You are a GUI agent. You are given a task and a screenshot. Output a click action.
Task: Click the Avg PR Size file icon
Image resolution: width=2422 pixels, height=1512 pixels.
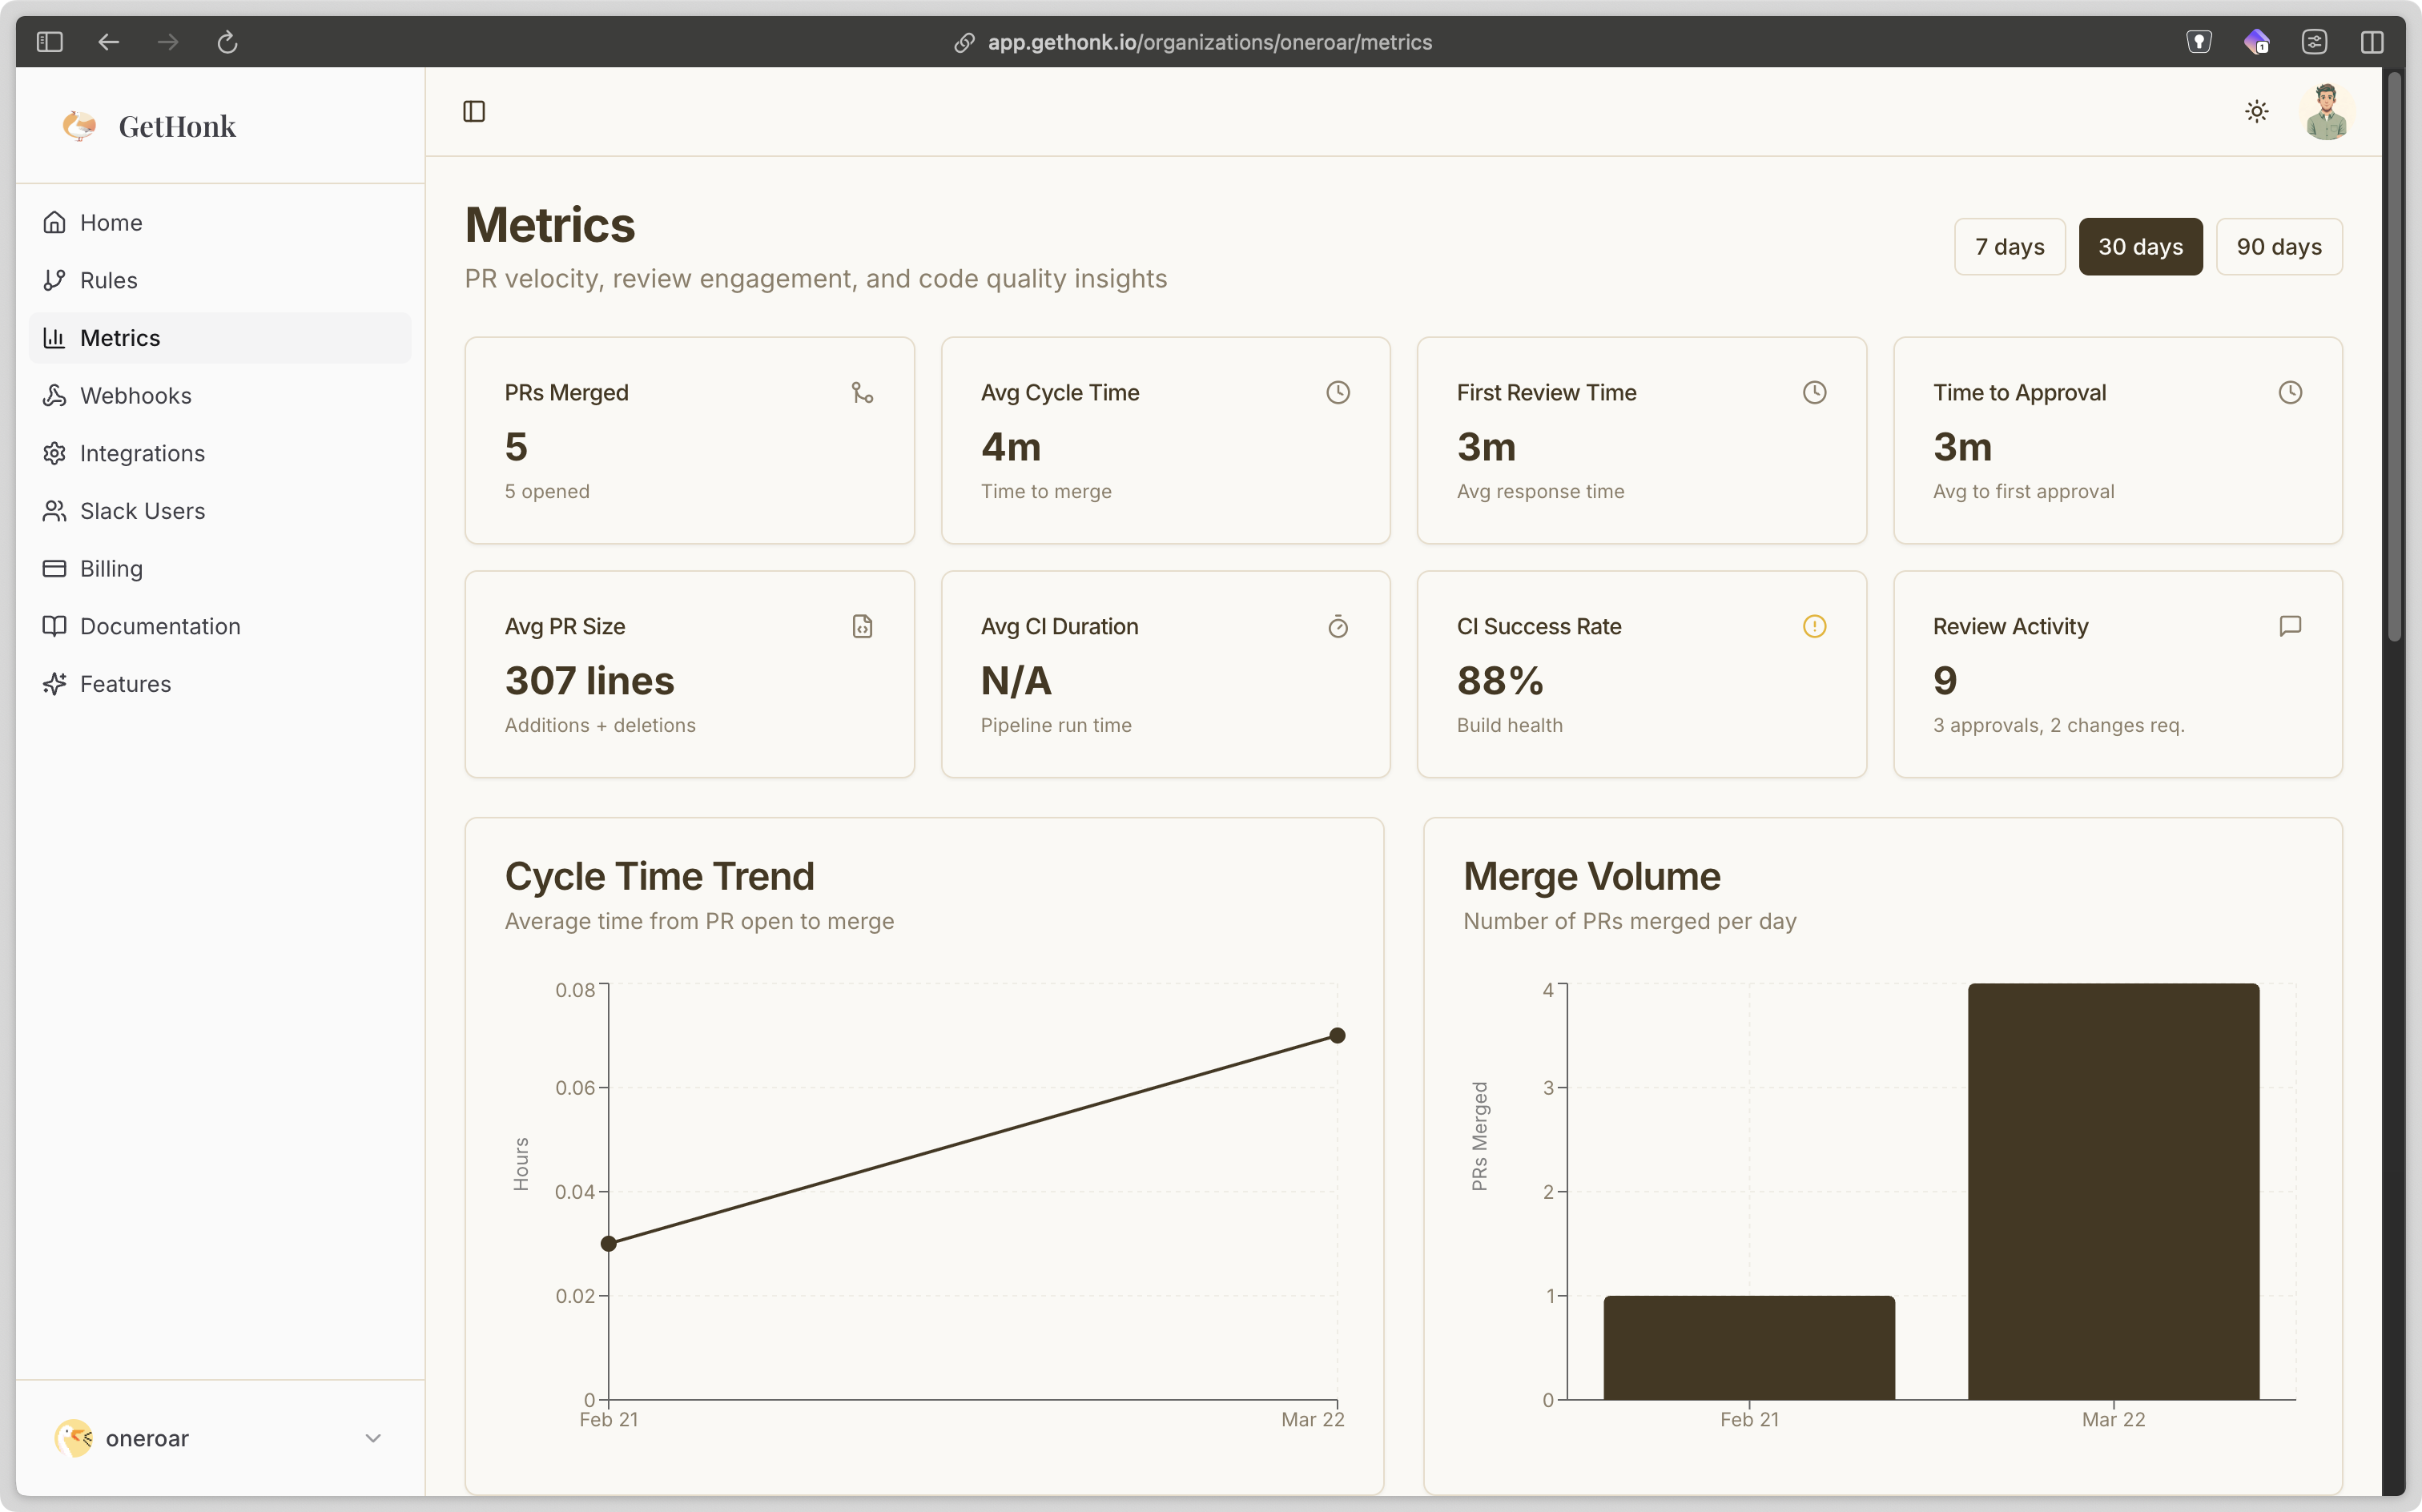tap(862, 627)
